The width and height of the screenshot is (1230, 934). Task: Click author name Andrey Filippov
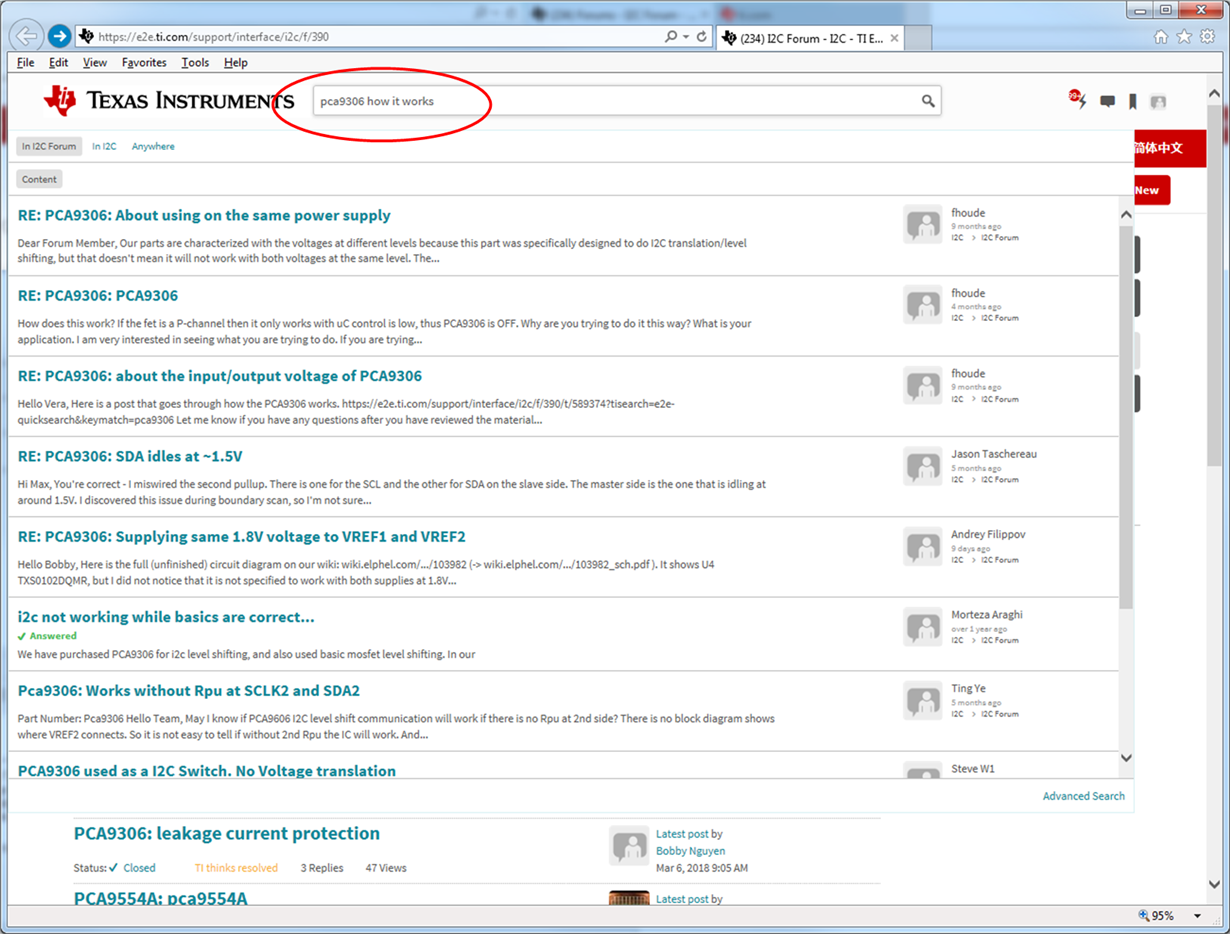(988, 534)
